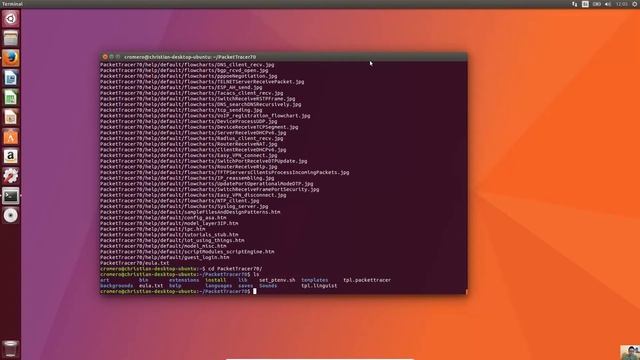Click the Terminal label in the top panel
Screen dimensions: 640x360
point(12,4)
